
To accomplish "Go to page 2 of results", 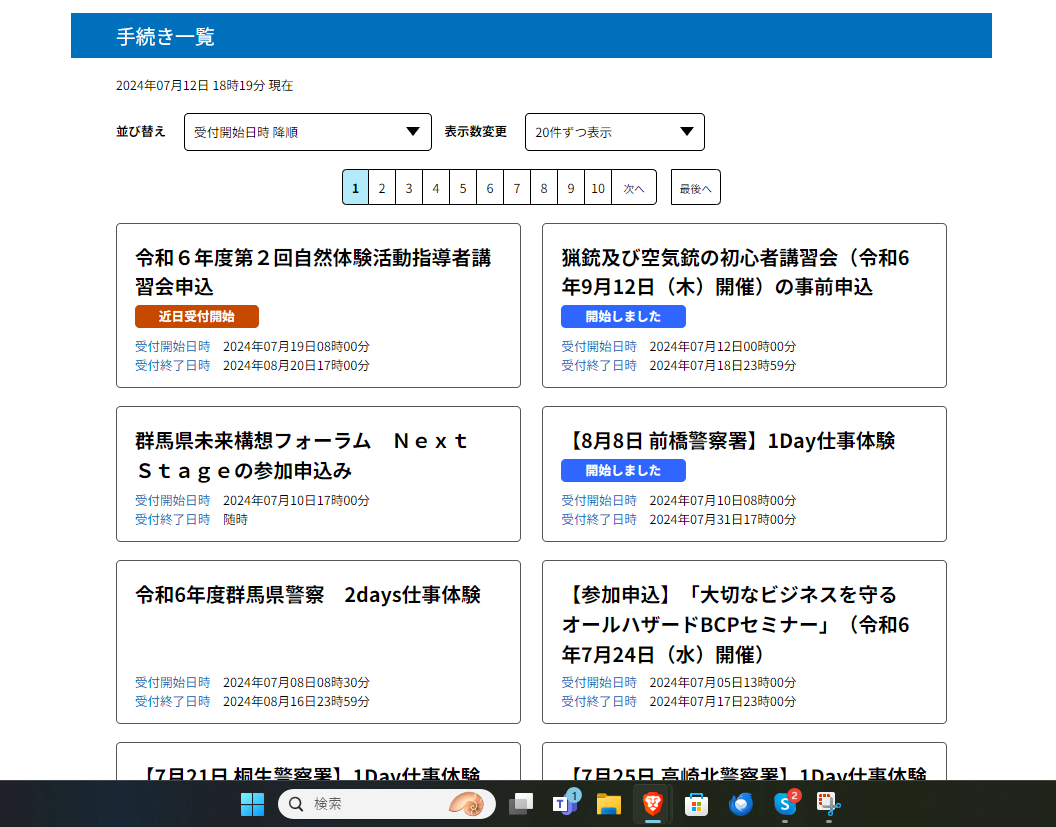I will [381, 188].
